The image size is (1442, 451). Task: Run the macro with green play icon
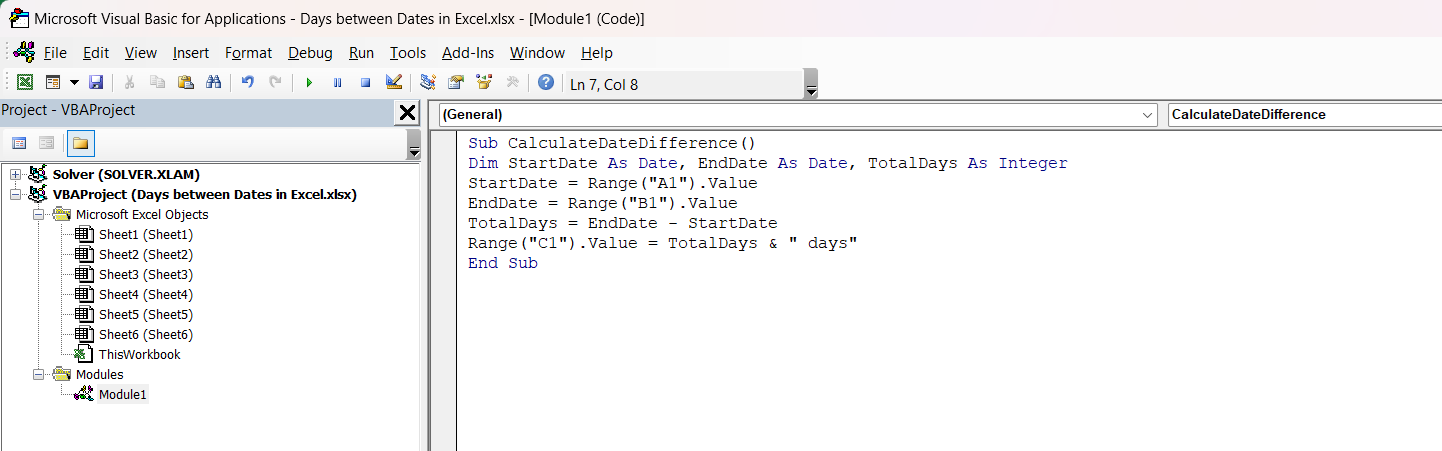(x=309, y=83)
